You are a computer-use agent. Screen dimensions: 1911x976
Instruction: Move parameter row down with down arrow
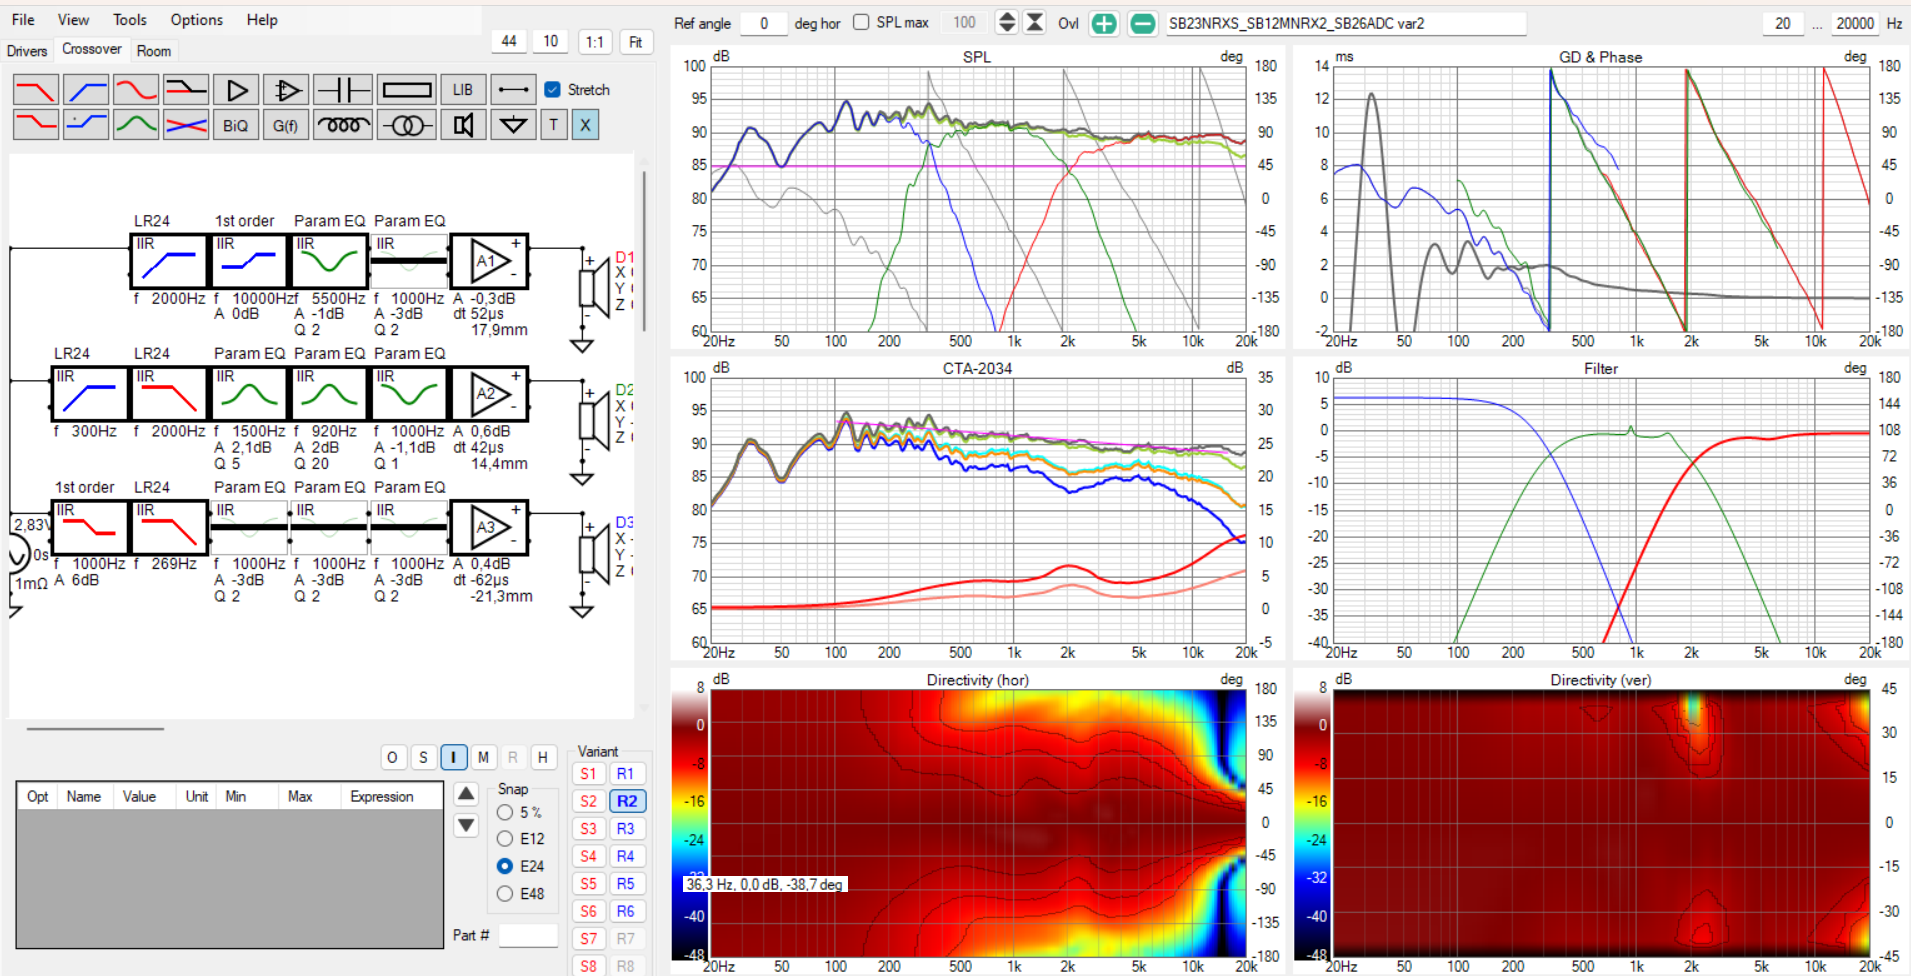(466, 826)
